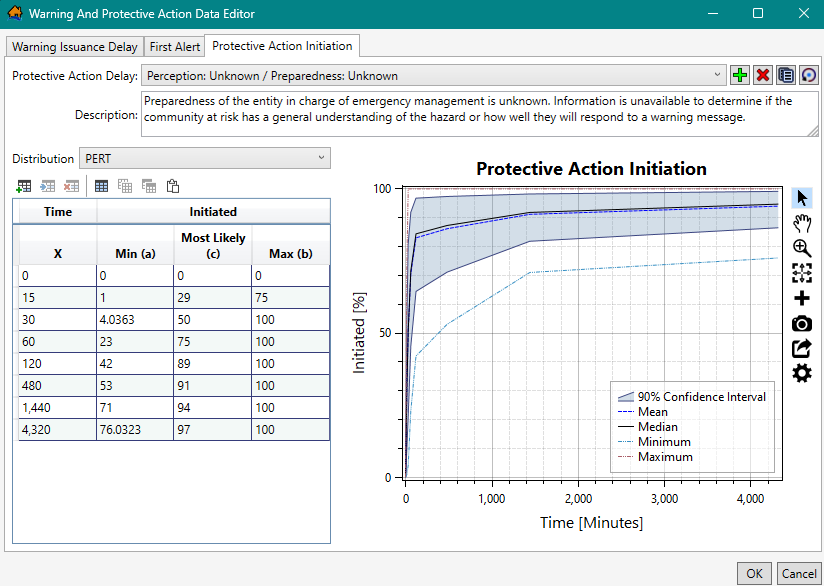Image resolution: width=824 pixels, height=586 pixels.
Task: Copy the Protective Action Delay data
Action: pos(786,74)
